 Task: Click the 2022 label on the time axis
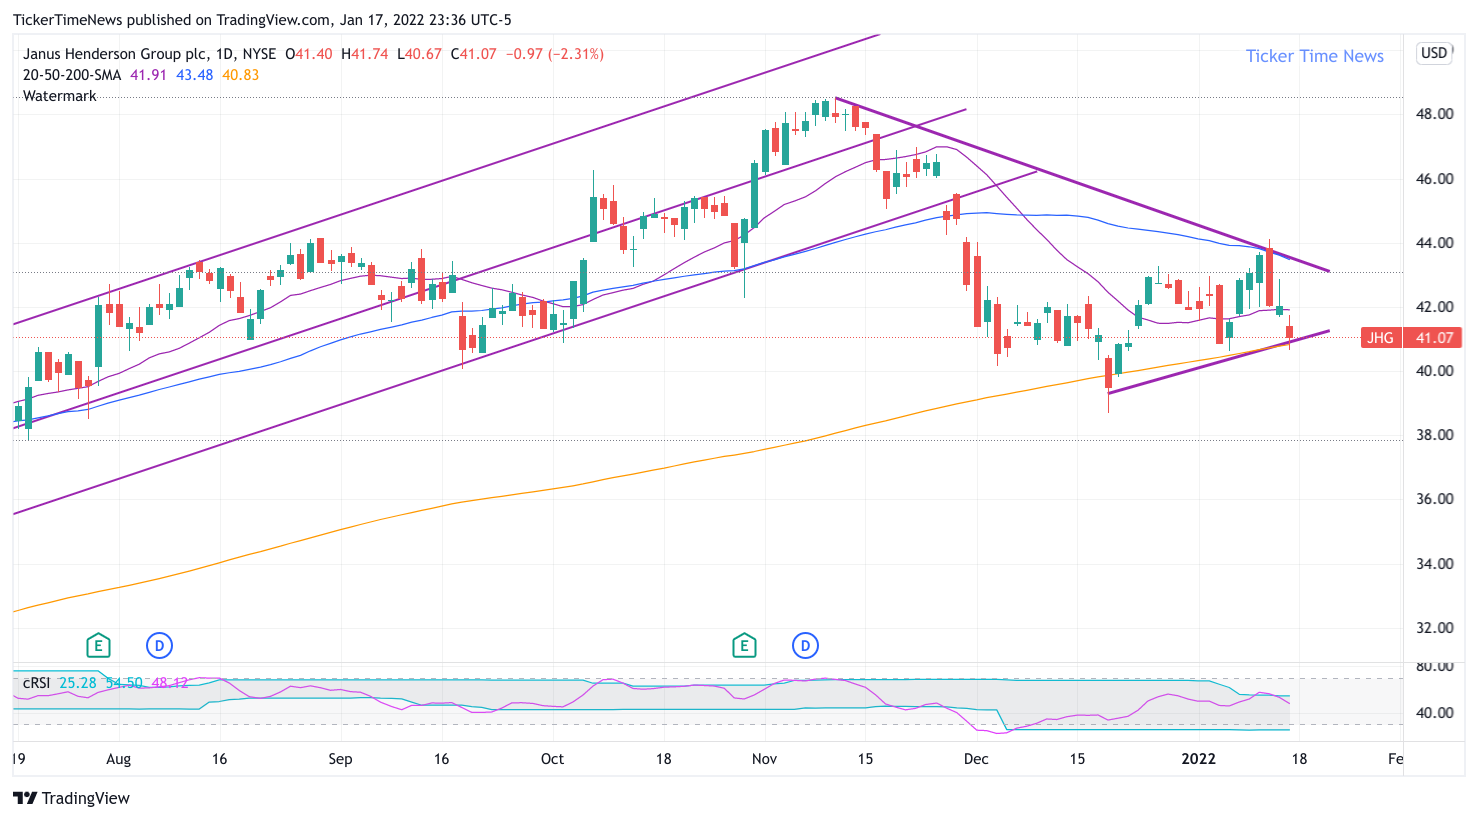[1198, 759]
